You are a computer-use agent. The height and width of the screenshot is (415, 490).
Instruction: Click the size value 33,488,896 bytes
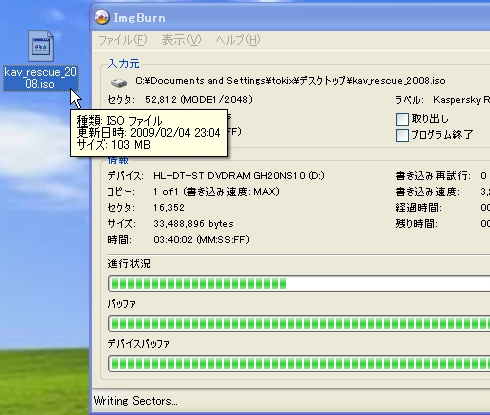193,224
